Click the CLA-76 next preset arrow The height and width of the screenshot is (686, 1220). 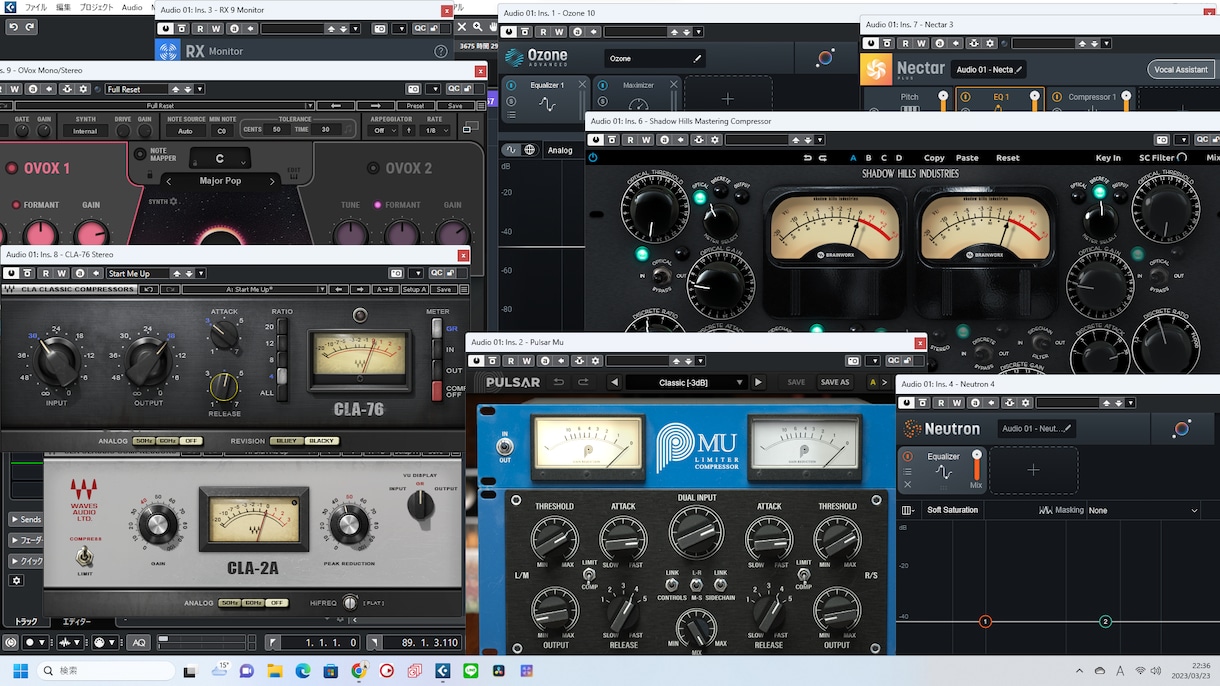(358, 289)
